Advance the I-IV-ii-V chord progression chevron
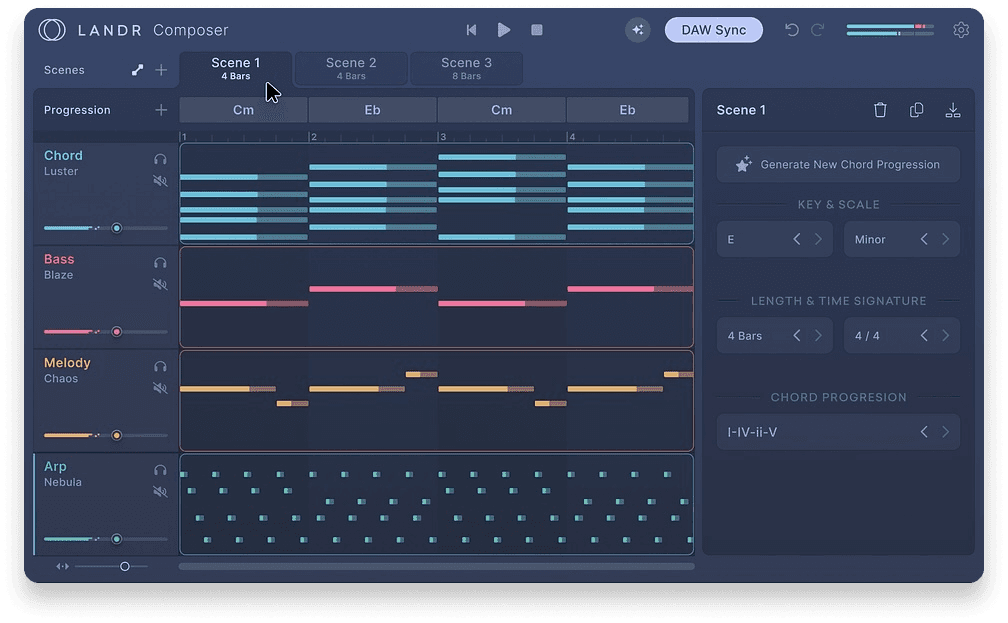This screenshot has width=1008, height=623. pos(946,431)
